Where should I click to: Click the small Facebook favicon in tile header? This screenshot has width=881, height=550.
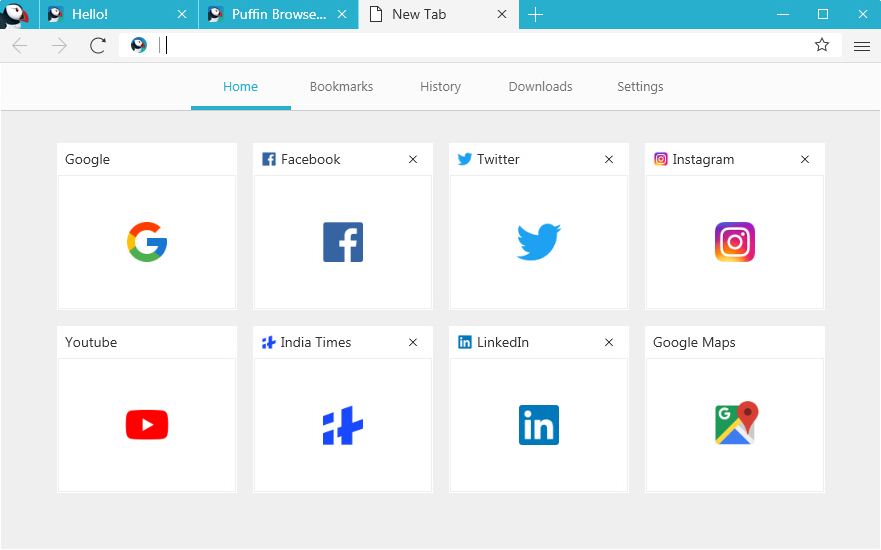coord(269,159)
